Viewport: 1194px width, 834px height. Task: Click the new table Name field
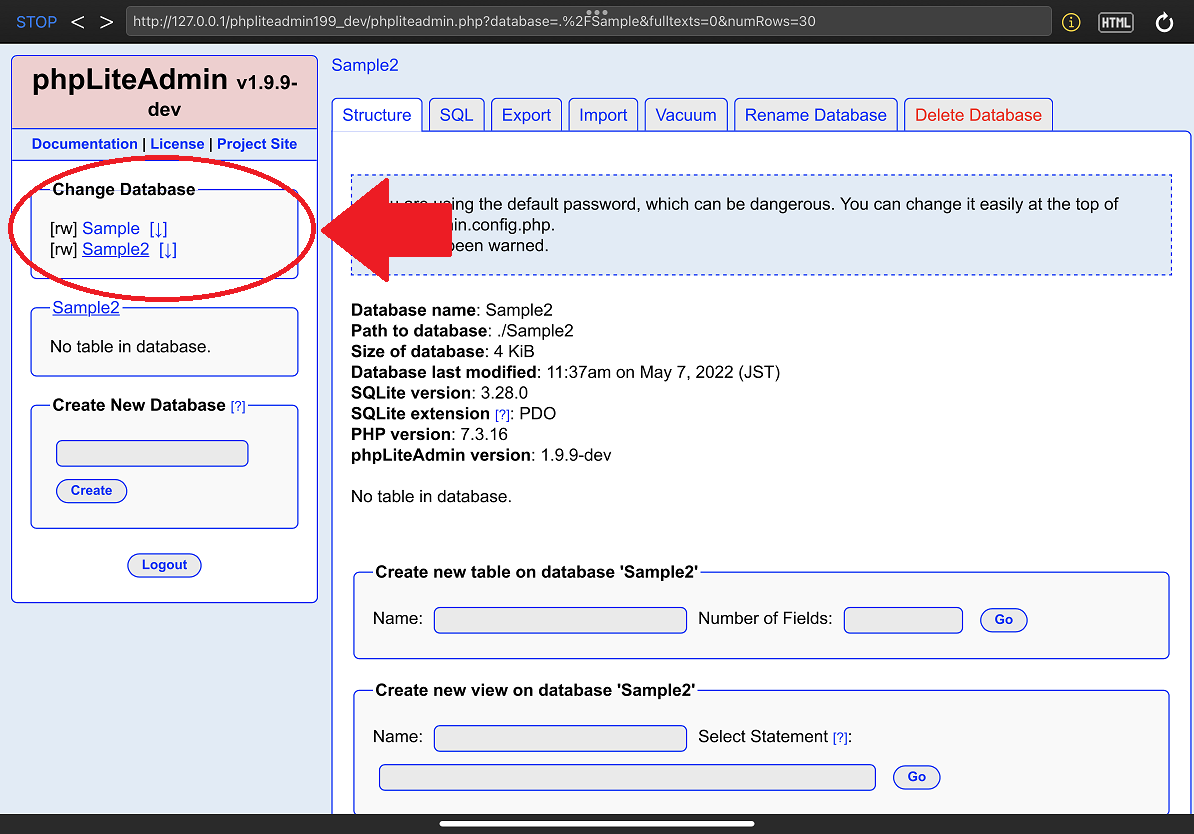tap(560, 620)
